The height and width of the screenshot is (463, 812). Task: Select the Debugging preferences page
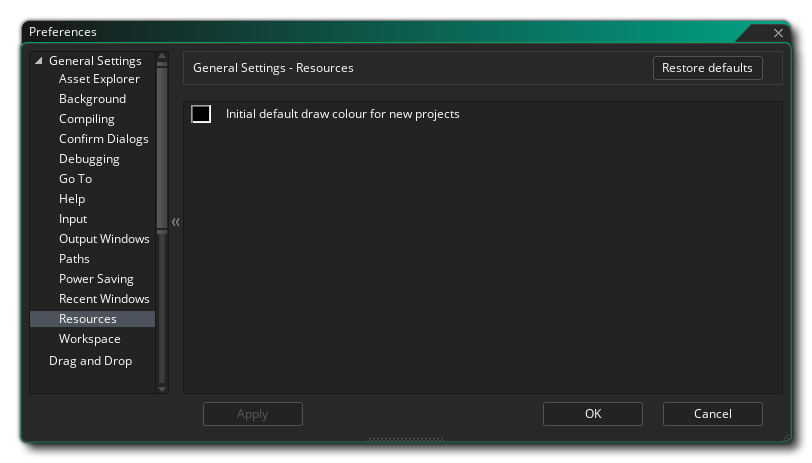pyautogui.click(x=89, y=159)
